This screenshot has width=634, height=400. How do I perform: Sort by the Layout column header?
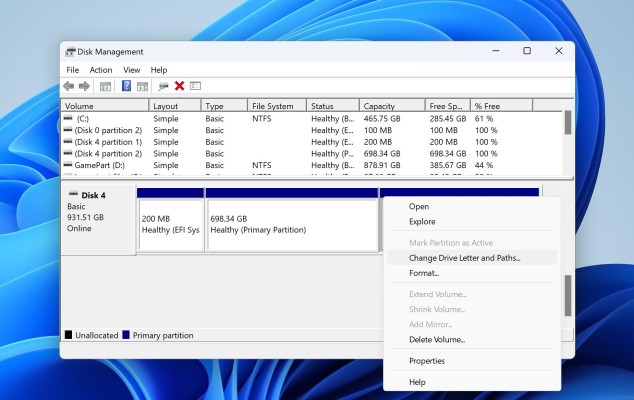(175, 106)
